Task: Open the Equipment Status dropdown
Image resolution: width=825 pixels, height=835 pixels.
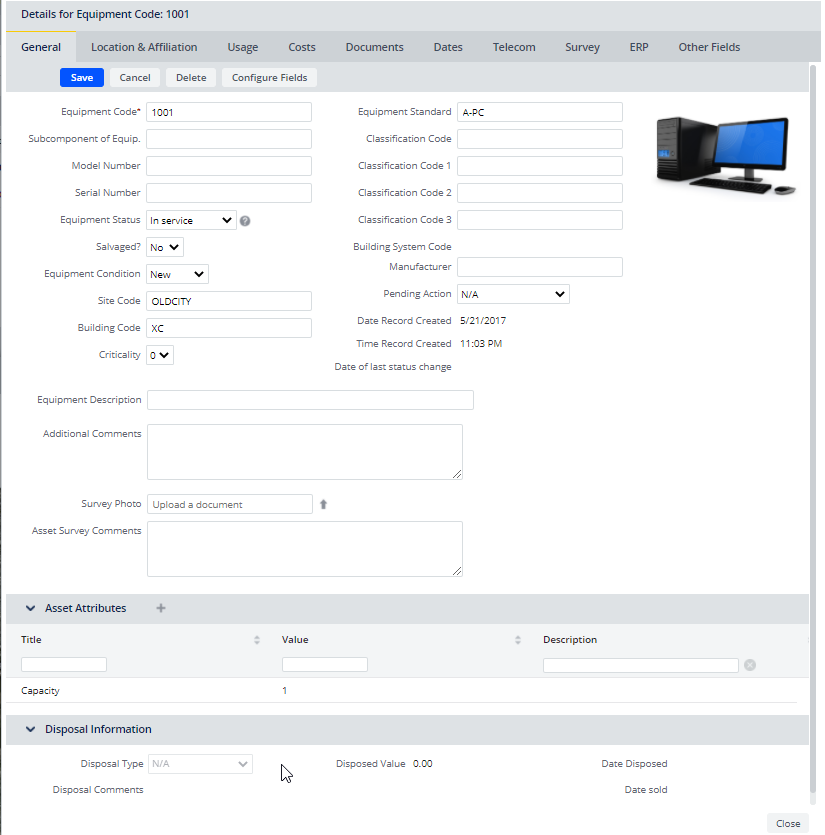Action: (191, 220)
